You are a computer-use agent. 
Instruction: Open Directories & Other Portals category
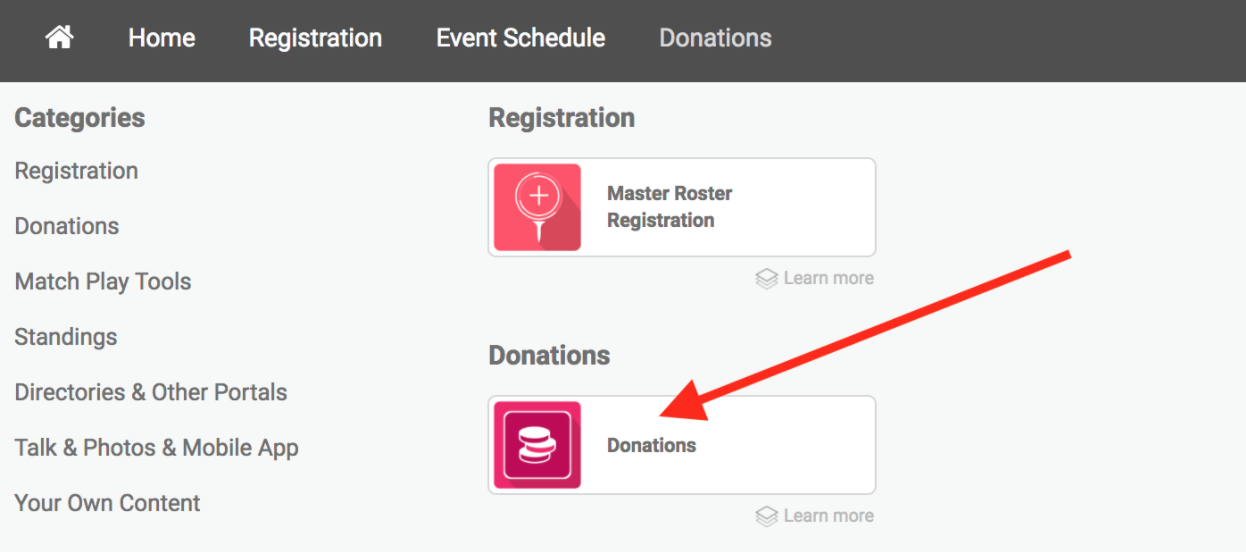tap(151, 392)
